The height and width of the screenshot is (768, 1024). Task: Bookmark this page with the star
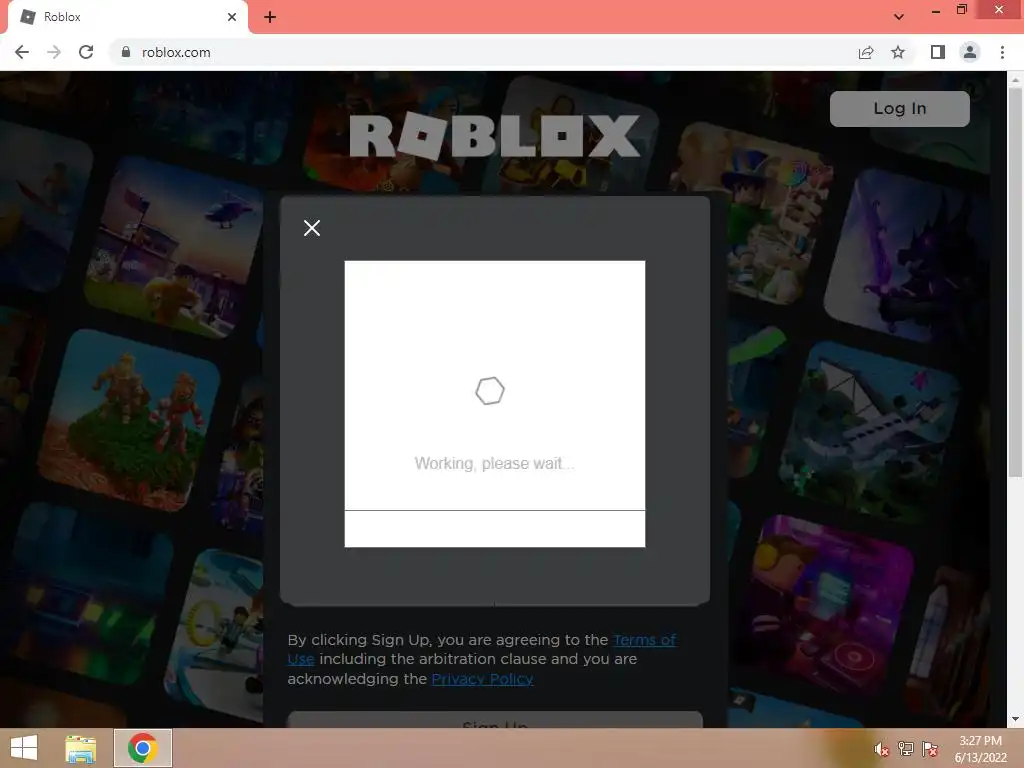[898, 52]
